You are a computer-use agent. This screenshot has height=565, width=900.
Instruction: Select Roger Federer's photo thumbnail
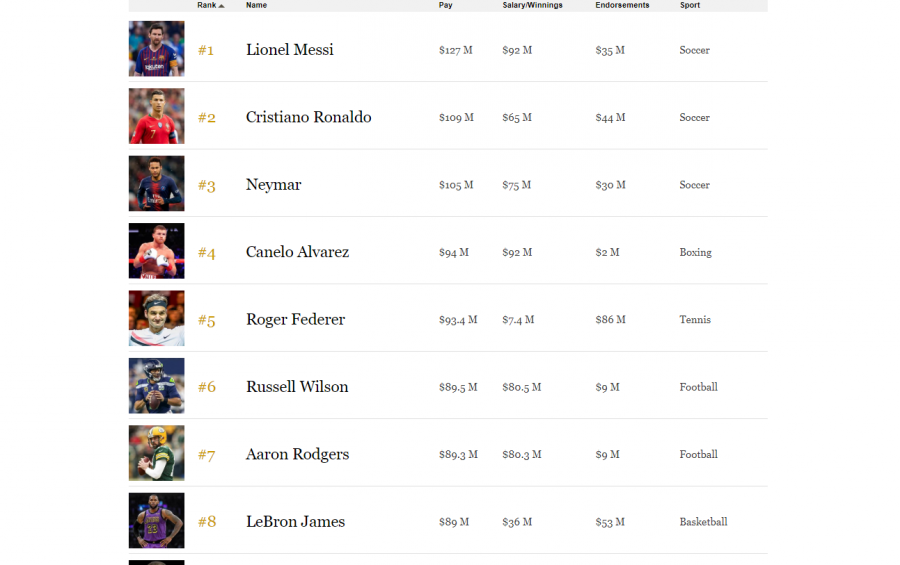157,319
